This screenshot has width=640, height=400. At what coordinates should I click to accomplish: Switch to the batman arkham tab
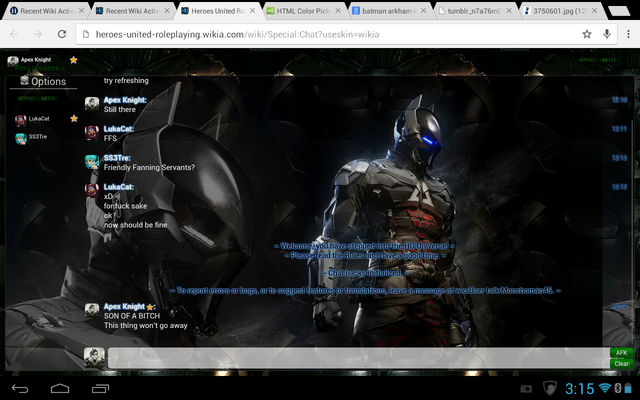coord(389,11)
